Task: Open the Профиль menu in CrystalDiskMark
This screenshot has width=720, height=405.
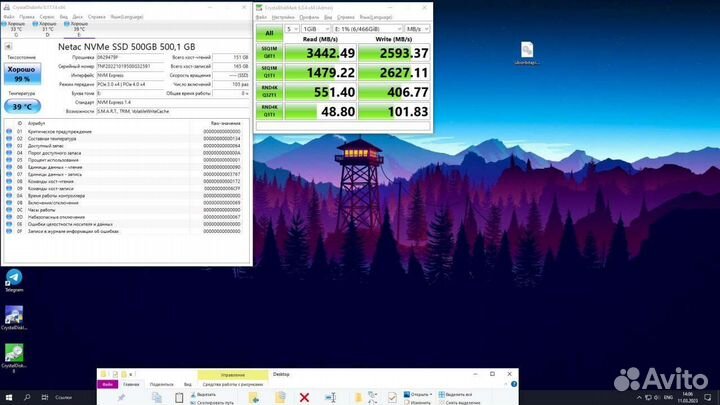Action: point(309,17)
